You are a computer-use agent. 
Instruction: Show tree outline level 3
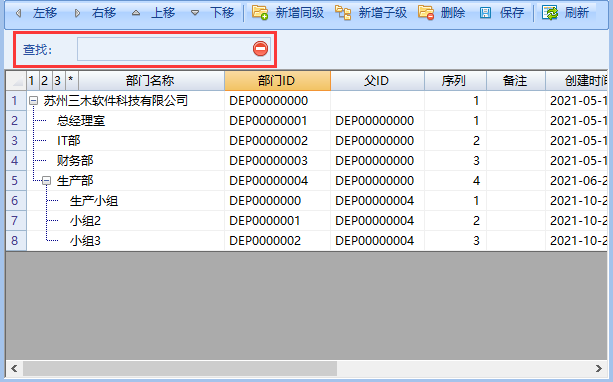coord(58,81)
